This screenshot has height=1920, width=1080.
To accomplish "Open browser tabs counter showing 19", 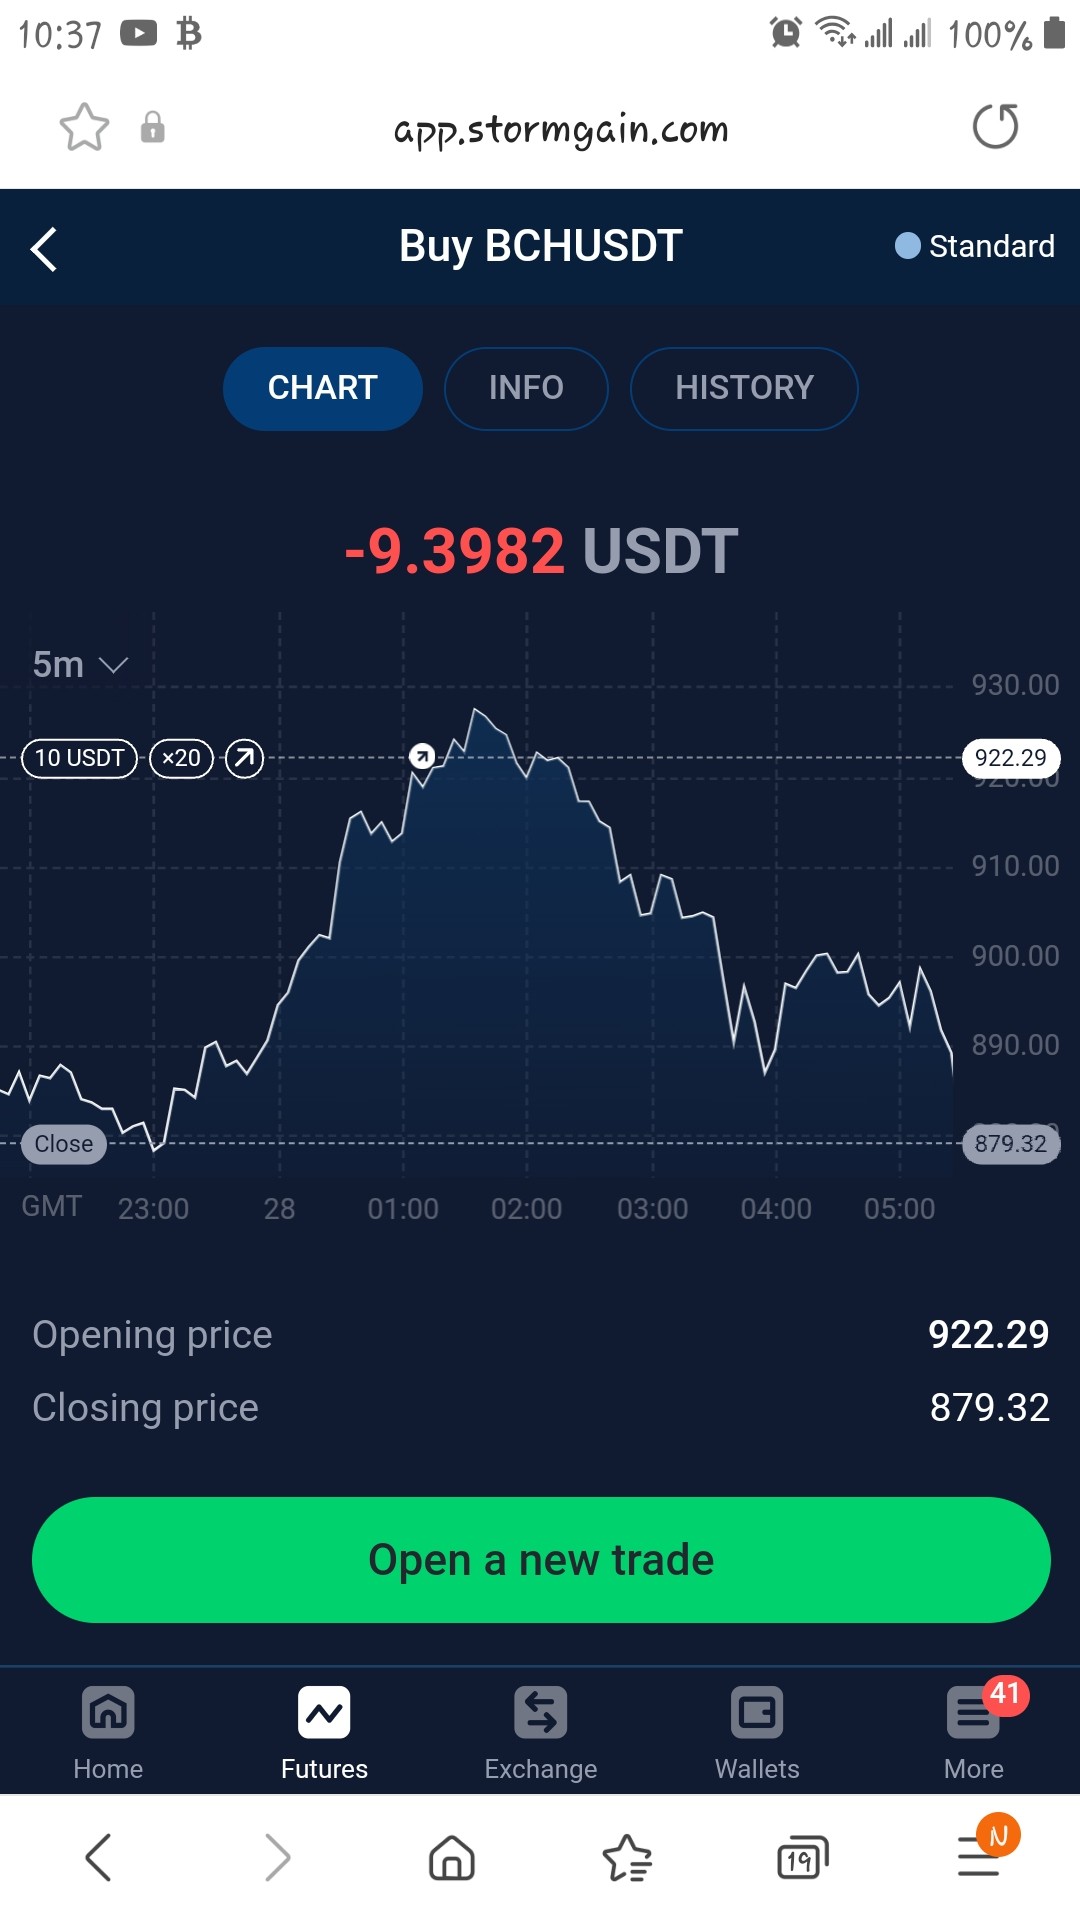I will [802, 1858].
